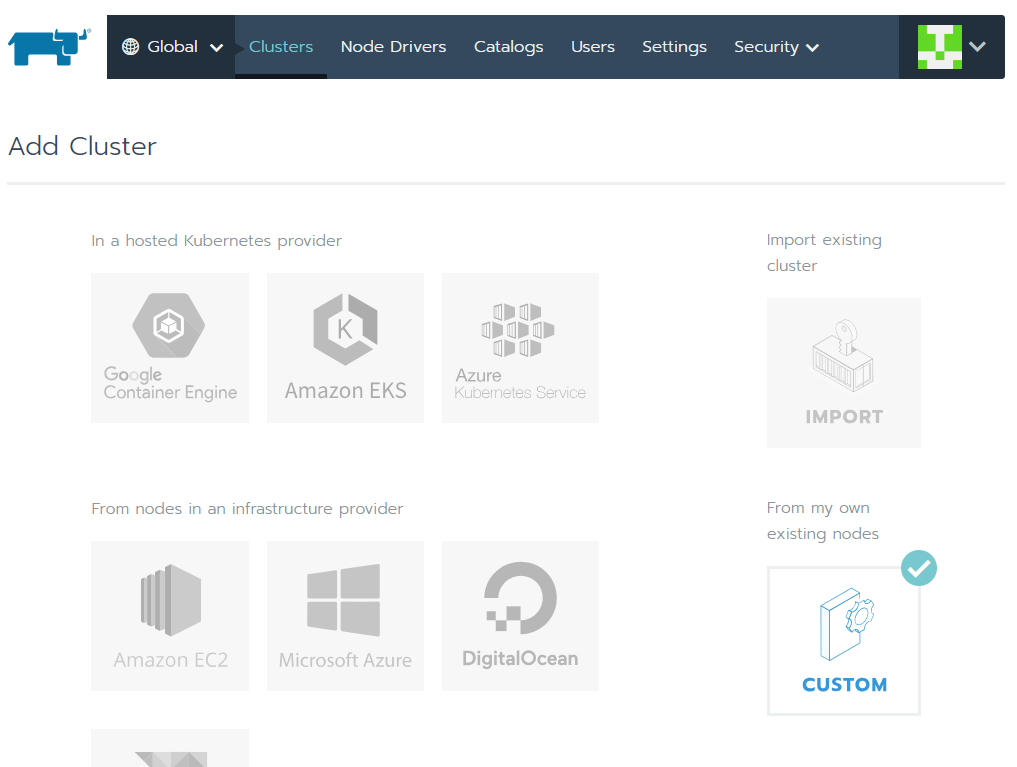Select the Microsoft Azure provider

pos(345,616)
